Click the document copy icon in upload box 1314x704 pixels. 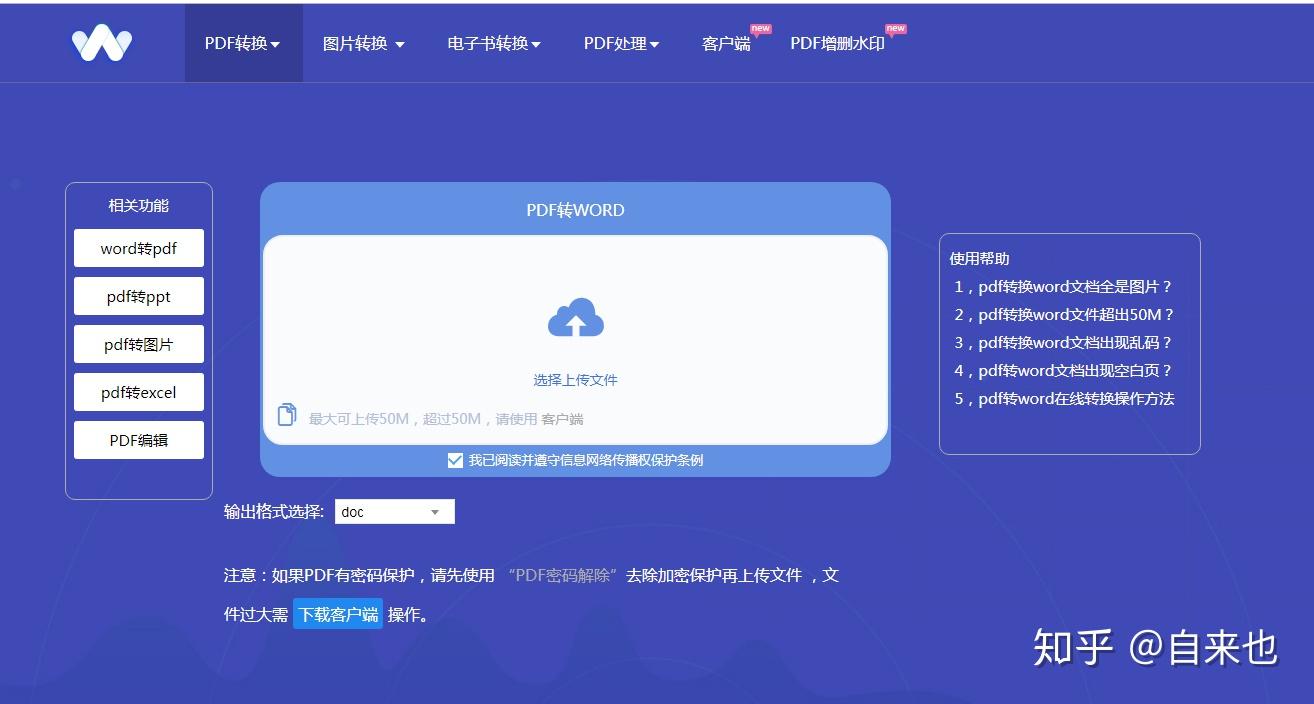tap(287, 415)
